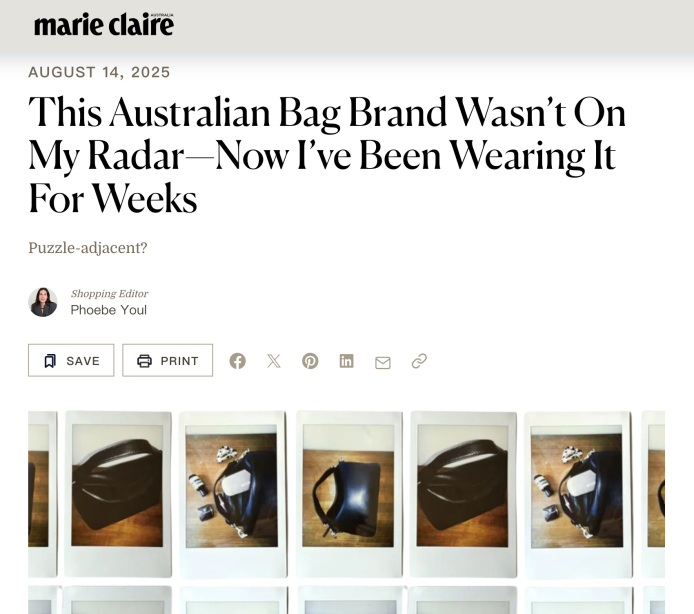Open the marie claire homepage logo
Image resolution: width=694 pixels, height=614 pixels.
(x=104, y=24)
